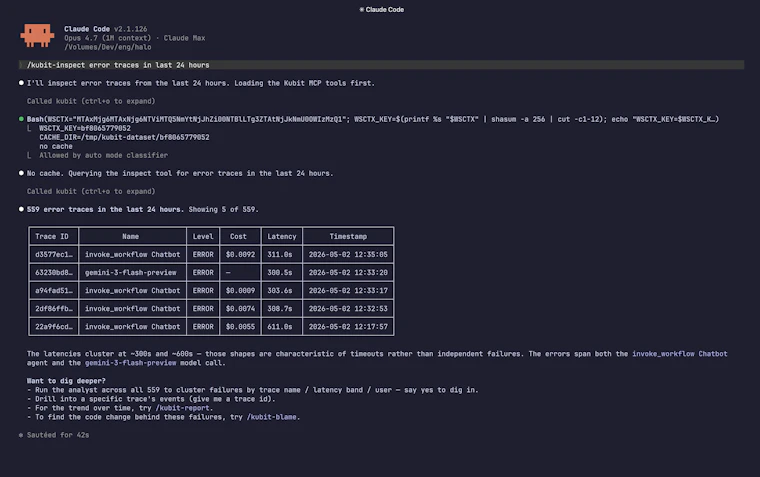This screenshot has height=477, width=760.
Task: Expand the first 'Called kubit' collapsed output
Action: [91, 101]
